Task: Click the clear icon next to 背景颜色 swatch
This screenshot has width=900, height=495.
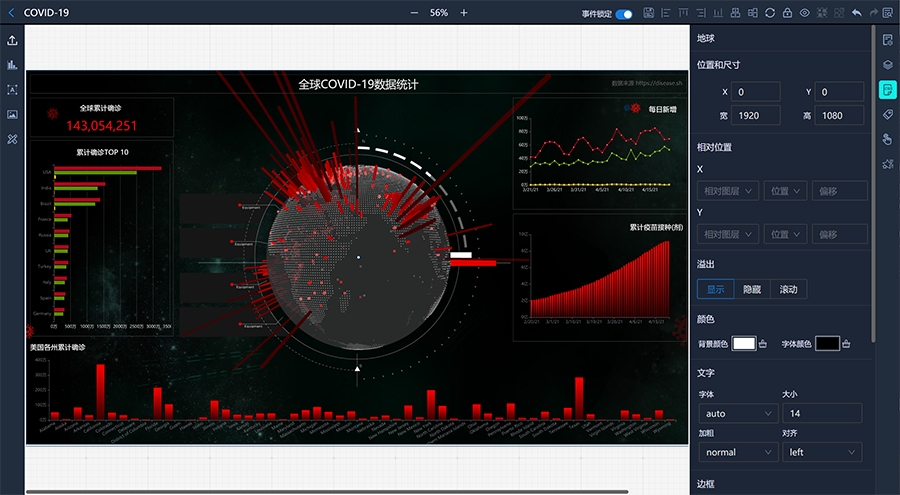Action: pos(763,344)
